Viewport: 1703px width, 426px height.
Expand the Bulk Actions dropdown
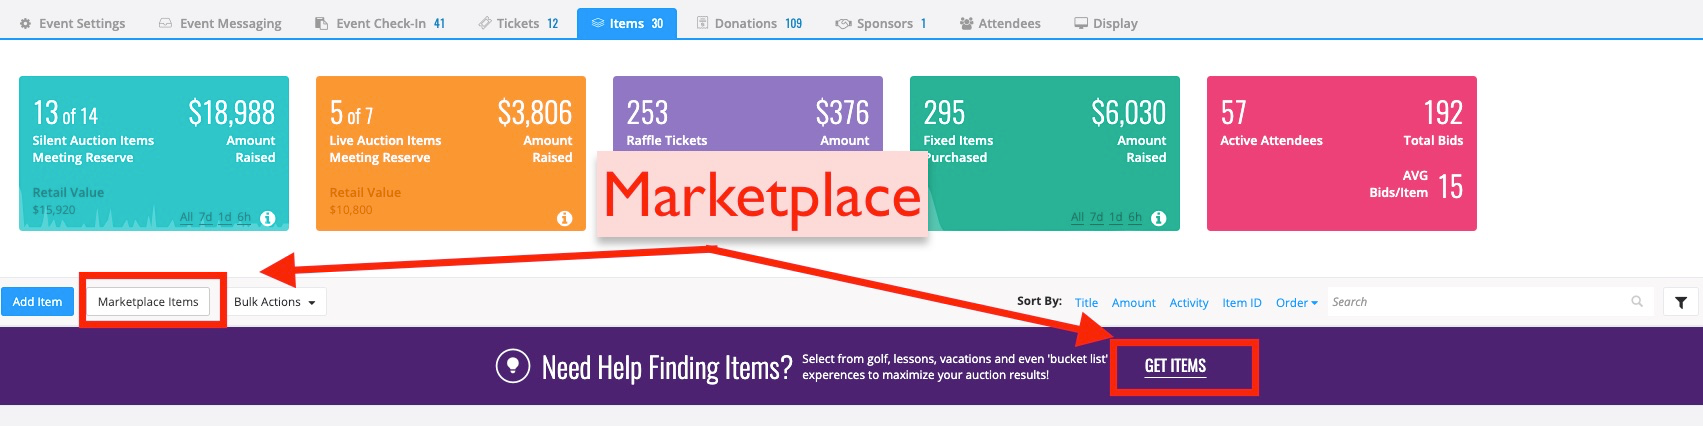[275, 302]
